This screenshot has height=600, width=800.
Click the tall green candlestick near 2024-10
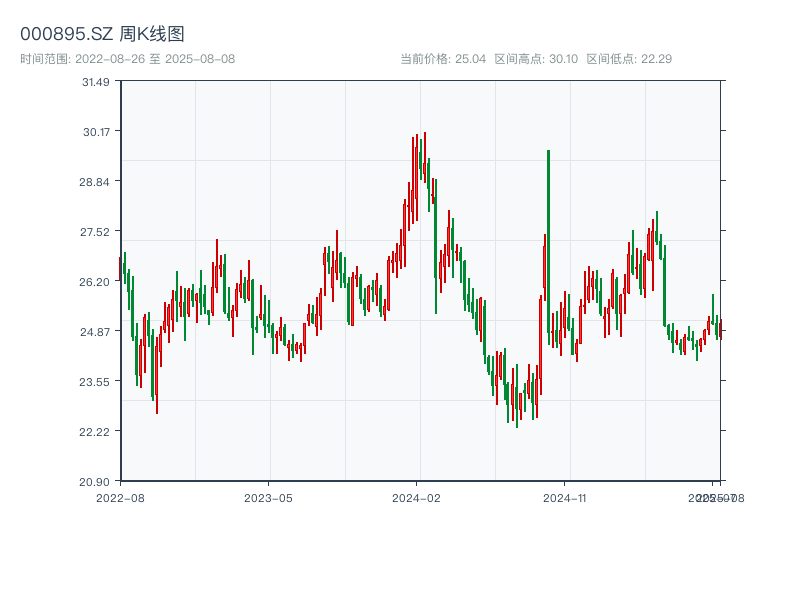pyautogui.click(x=548, y=247)
